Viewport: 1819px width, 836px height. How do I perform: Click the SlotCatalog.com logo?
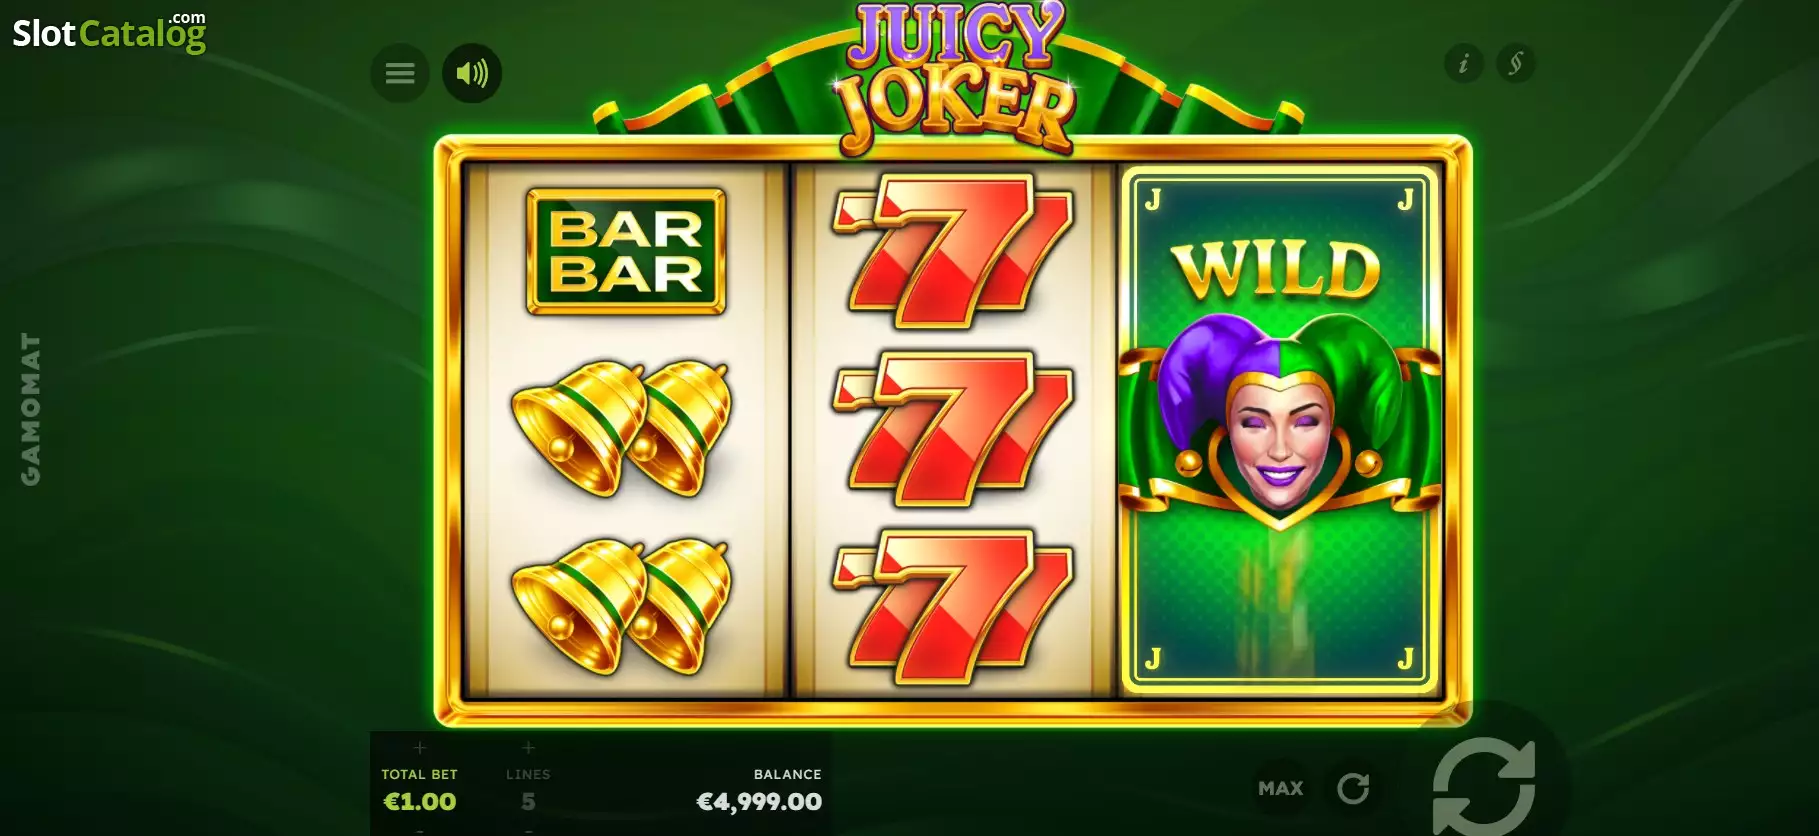(109, 32)
